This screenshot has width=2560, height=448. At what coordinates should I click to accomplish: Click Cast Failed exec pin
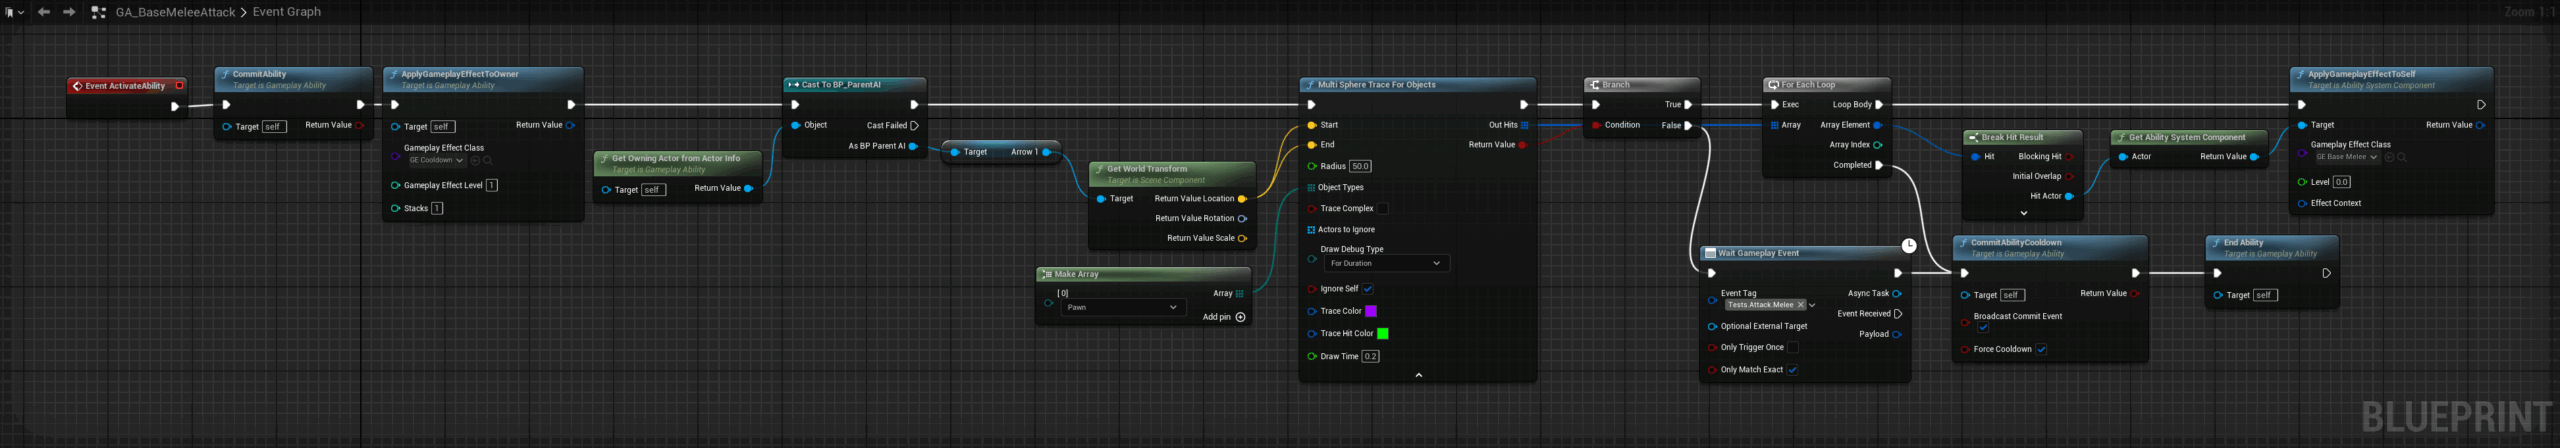point(914,126)
